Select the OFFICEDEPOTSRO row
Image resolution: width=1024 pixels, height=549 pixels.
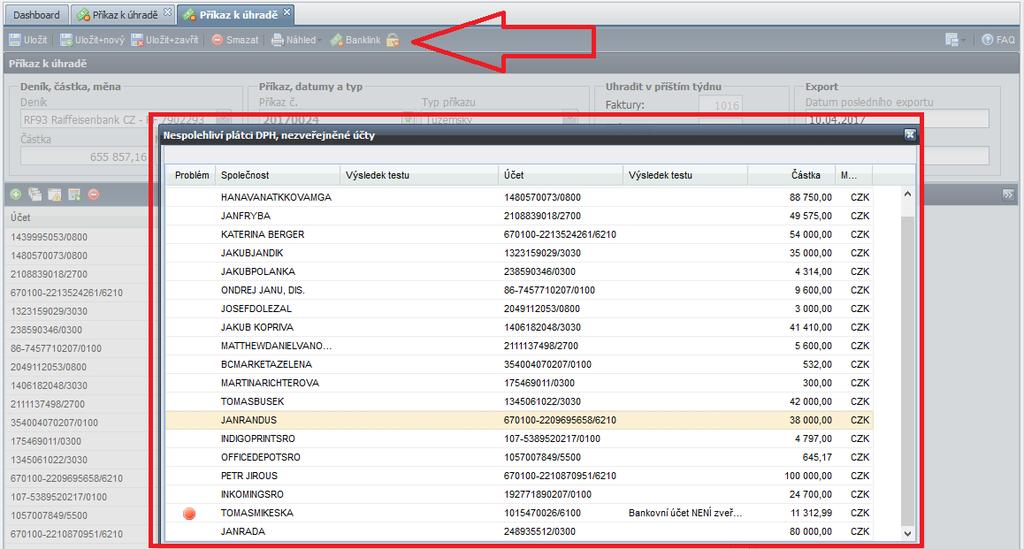519,458
